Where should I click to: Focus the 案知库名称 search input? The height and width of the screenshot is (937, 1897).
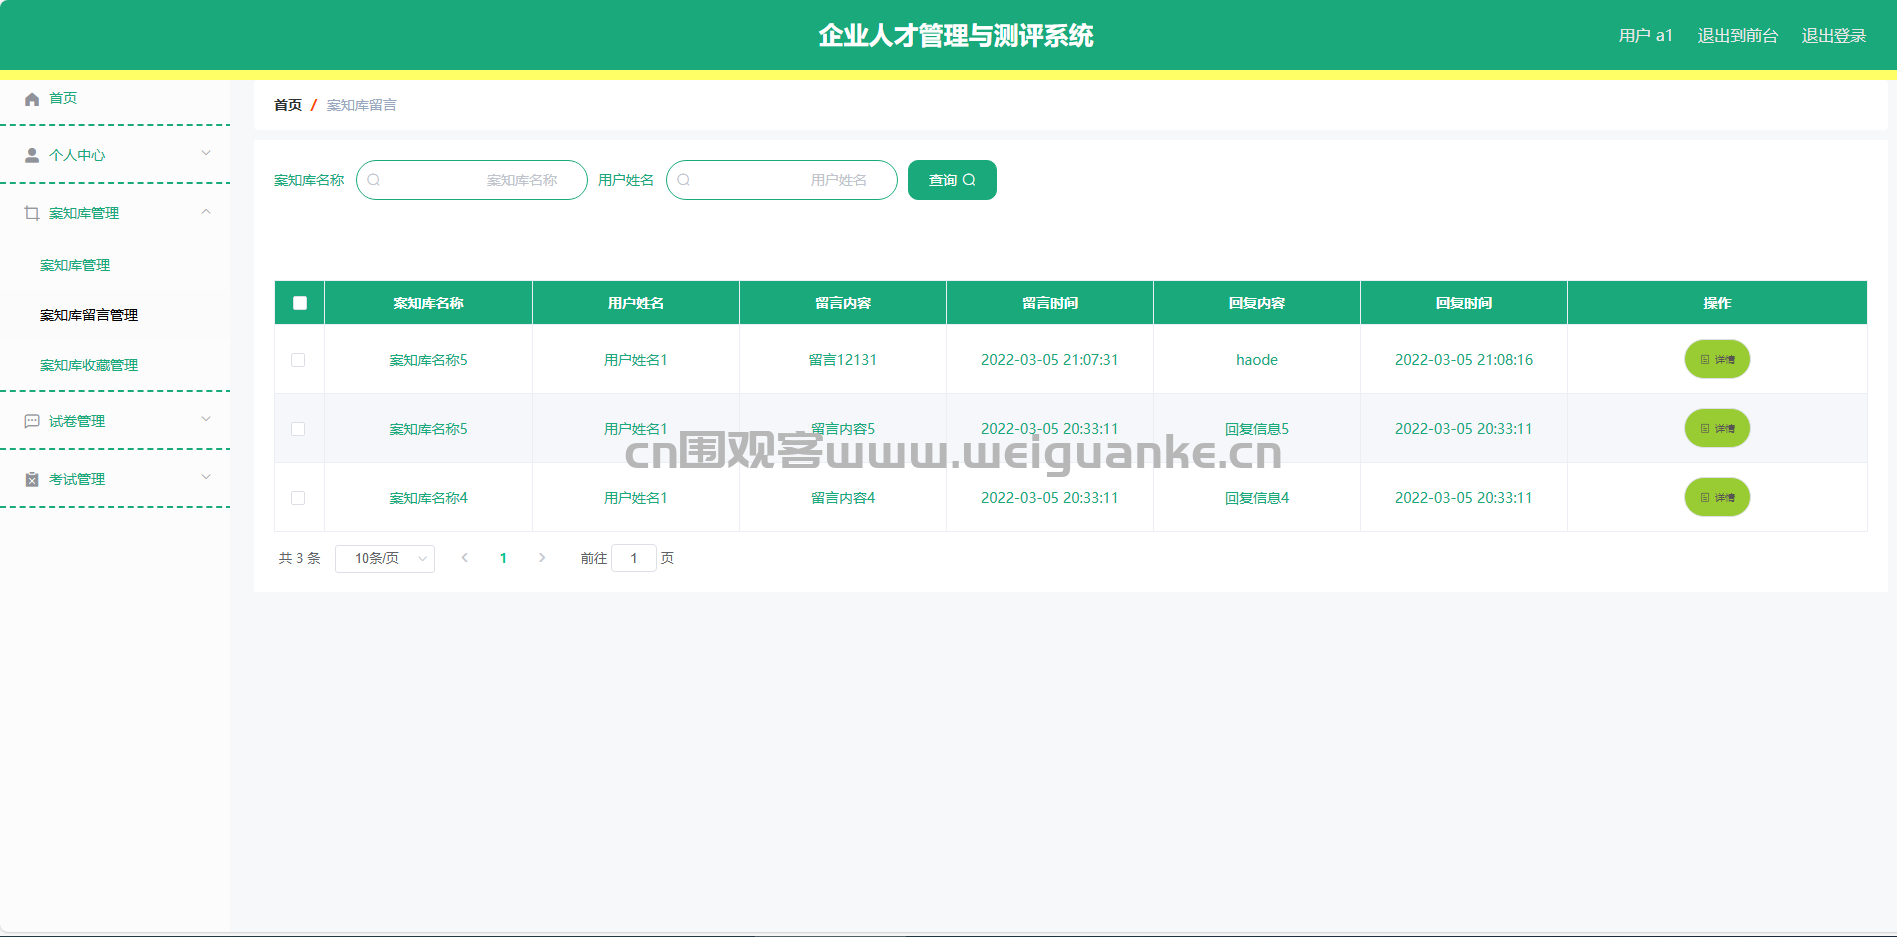pos(472,180)
